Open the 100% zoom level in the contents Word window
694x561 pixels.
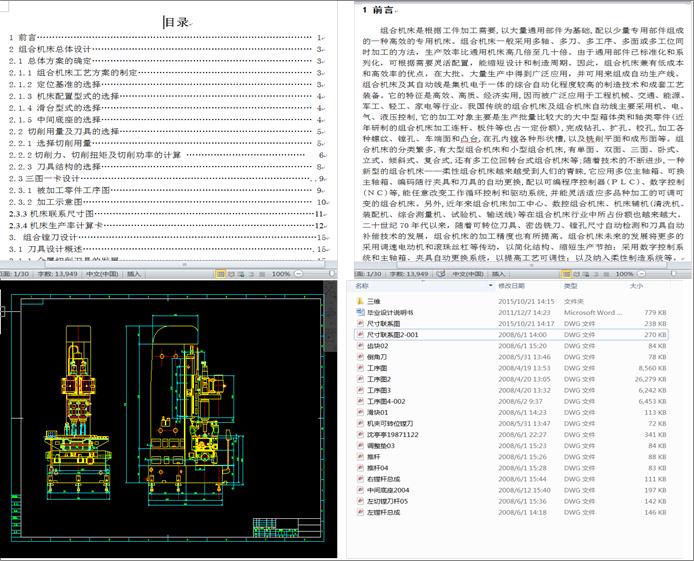coord(281,274)
